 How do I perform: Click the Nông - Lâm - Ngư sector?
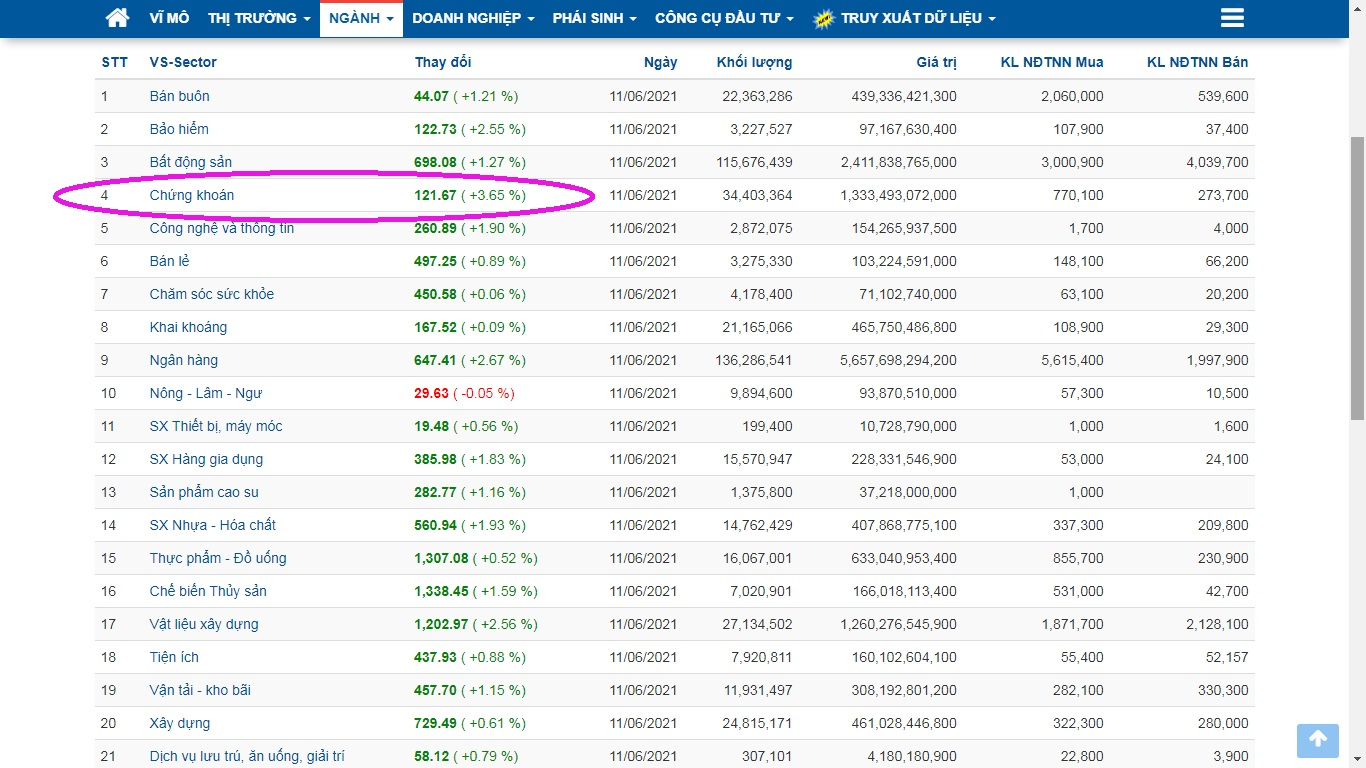206,393
